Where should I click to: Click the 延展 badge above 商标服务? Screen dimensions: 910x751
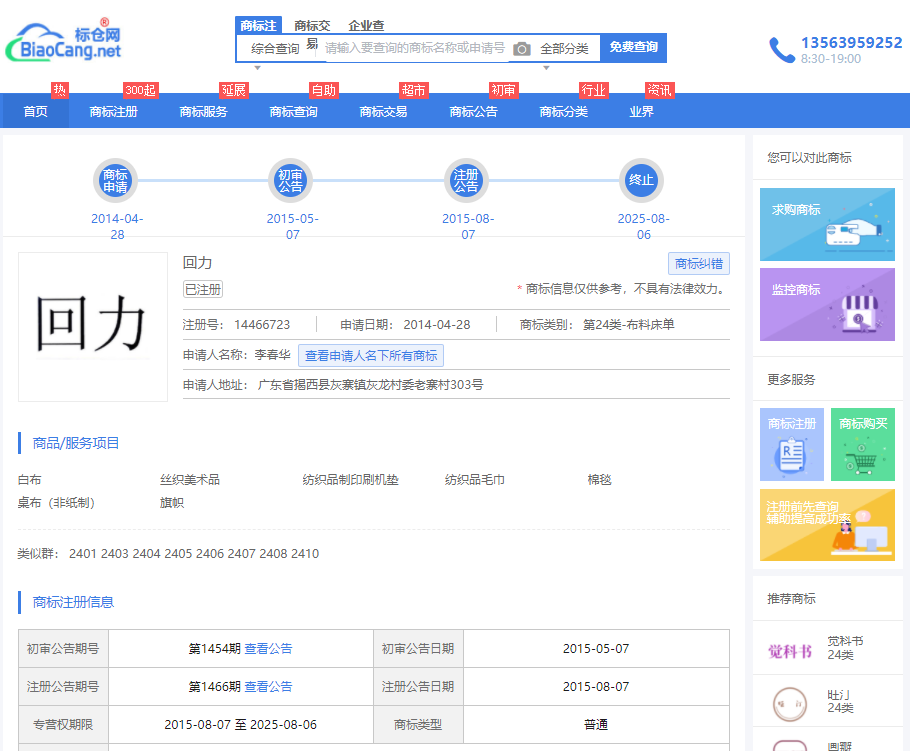coord(234,90)
